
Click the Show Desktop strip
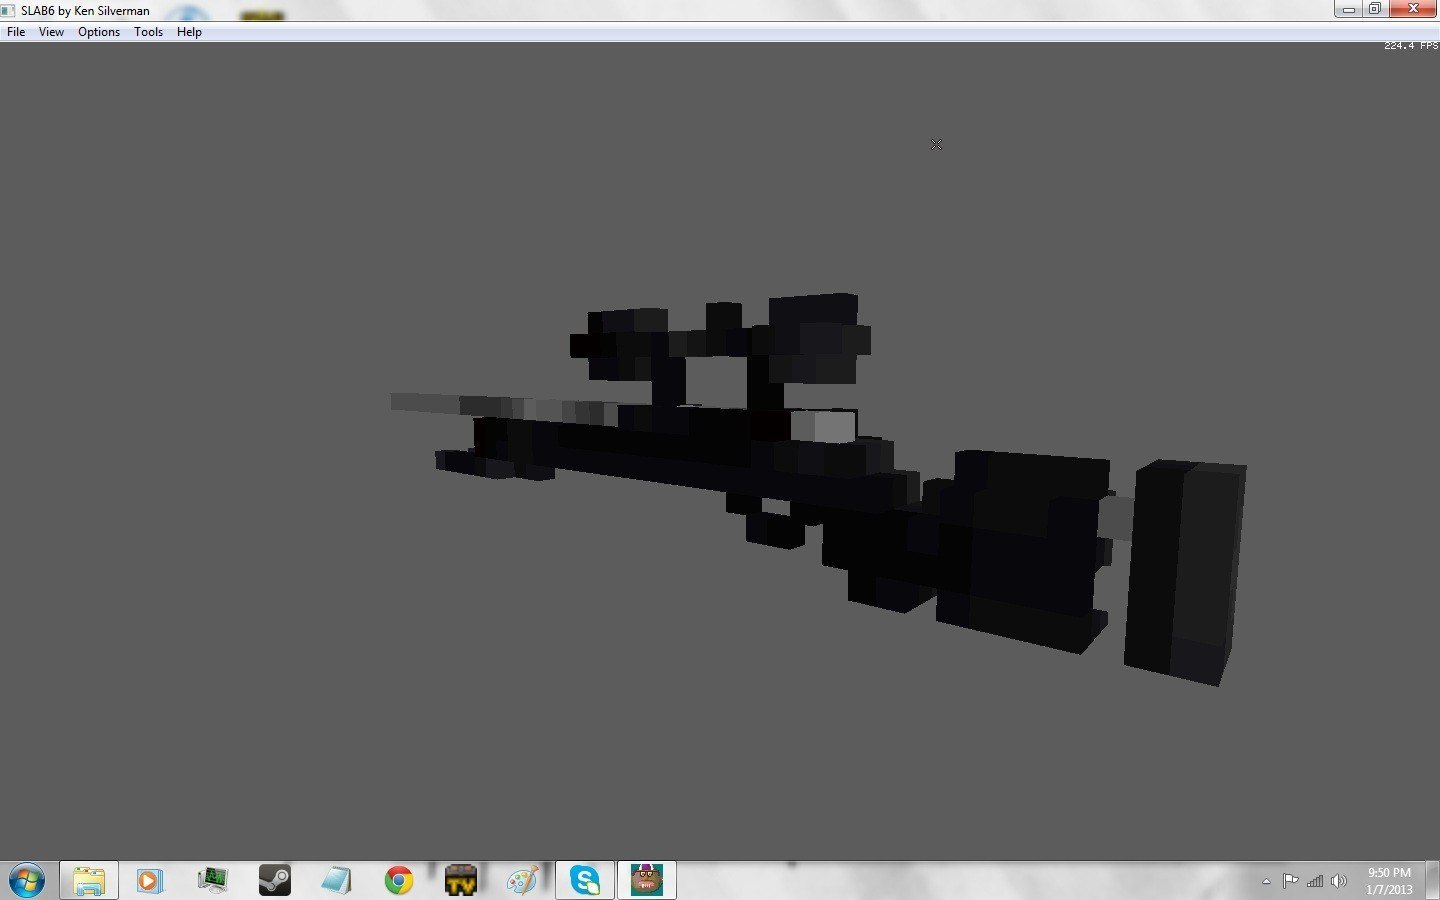click(x=1432, y=880)
